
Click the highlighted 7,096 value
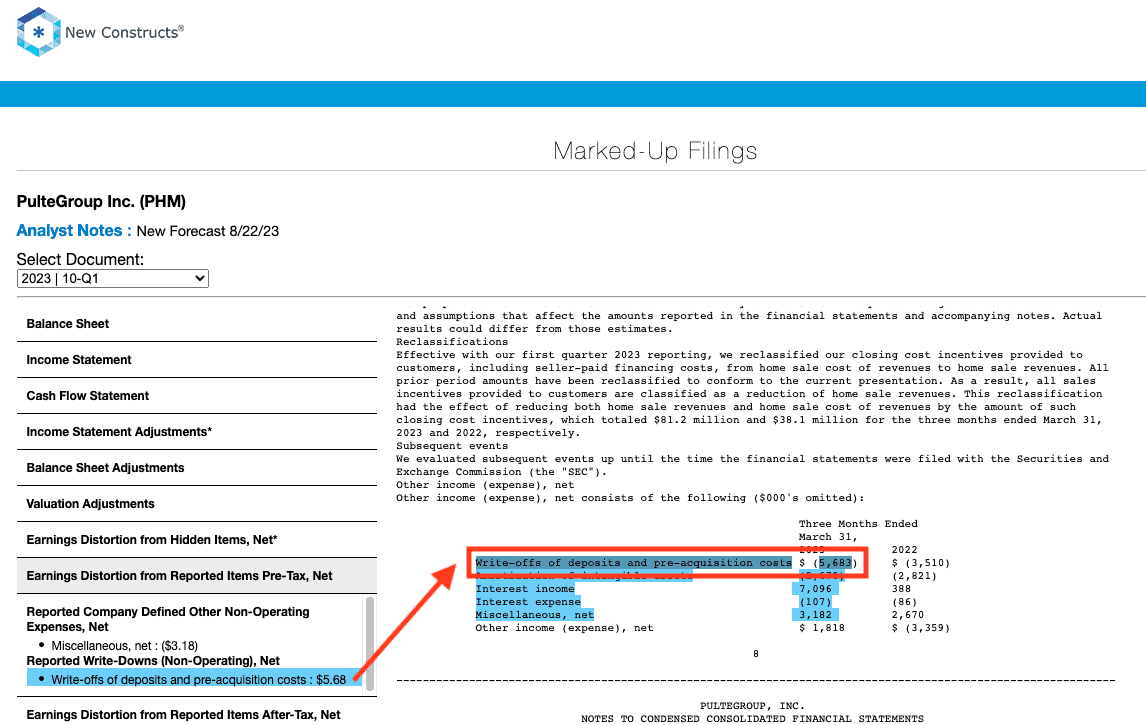(815, 589)
